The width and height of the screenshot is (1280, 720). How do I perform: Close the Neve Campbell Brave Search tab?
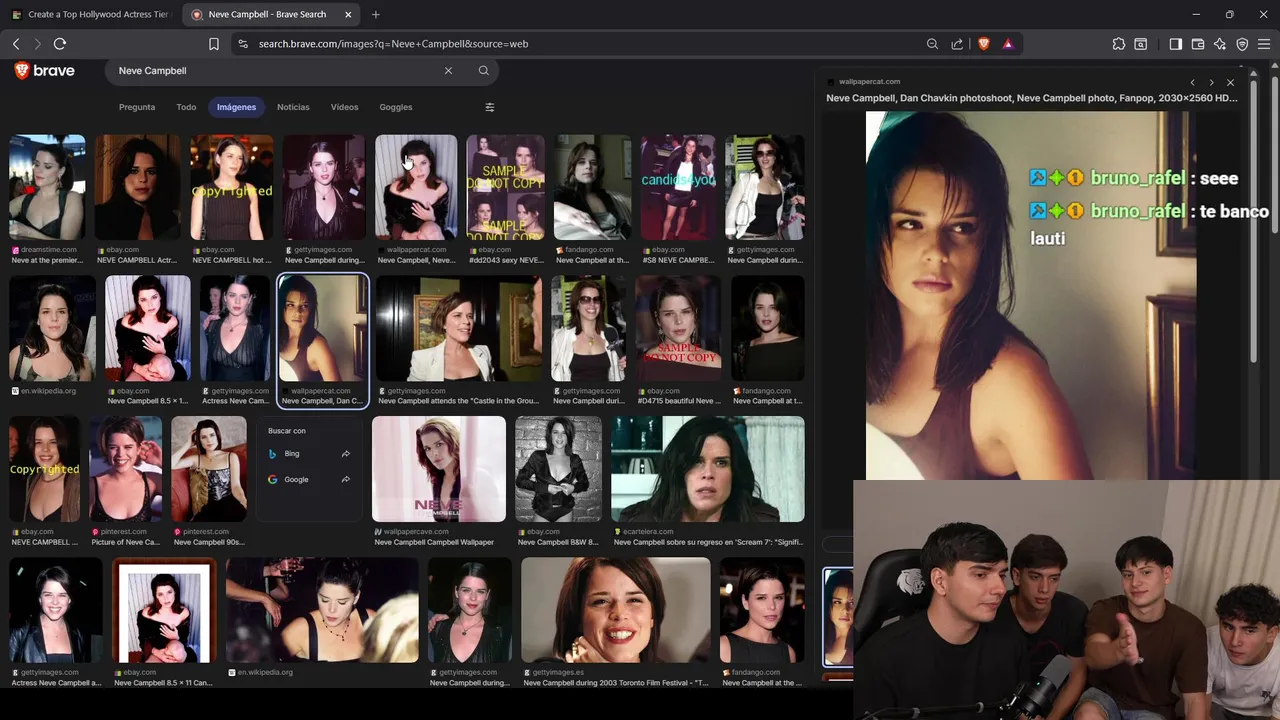pyautogui.click(x=348, y=14)
